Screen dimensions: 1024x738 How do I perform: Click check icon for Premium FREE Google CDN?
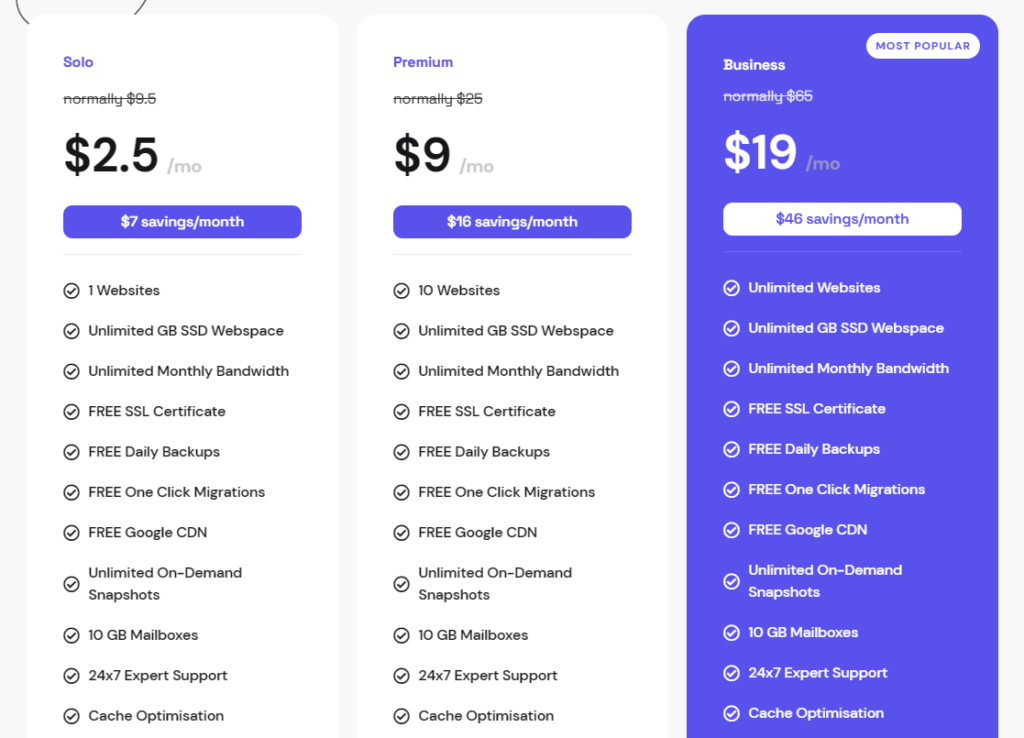click(401, 533)
